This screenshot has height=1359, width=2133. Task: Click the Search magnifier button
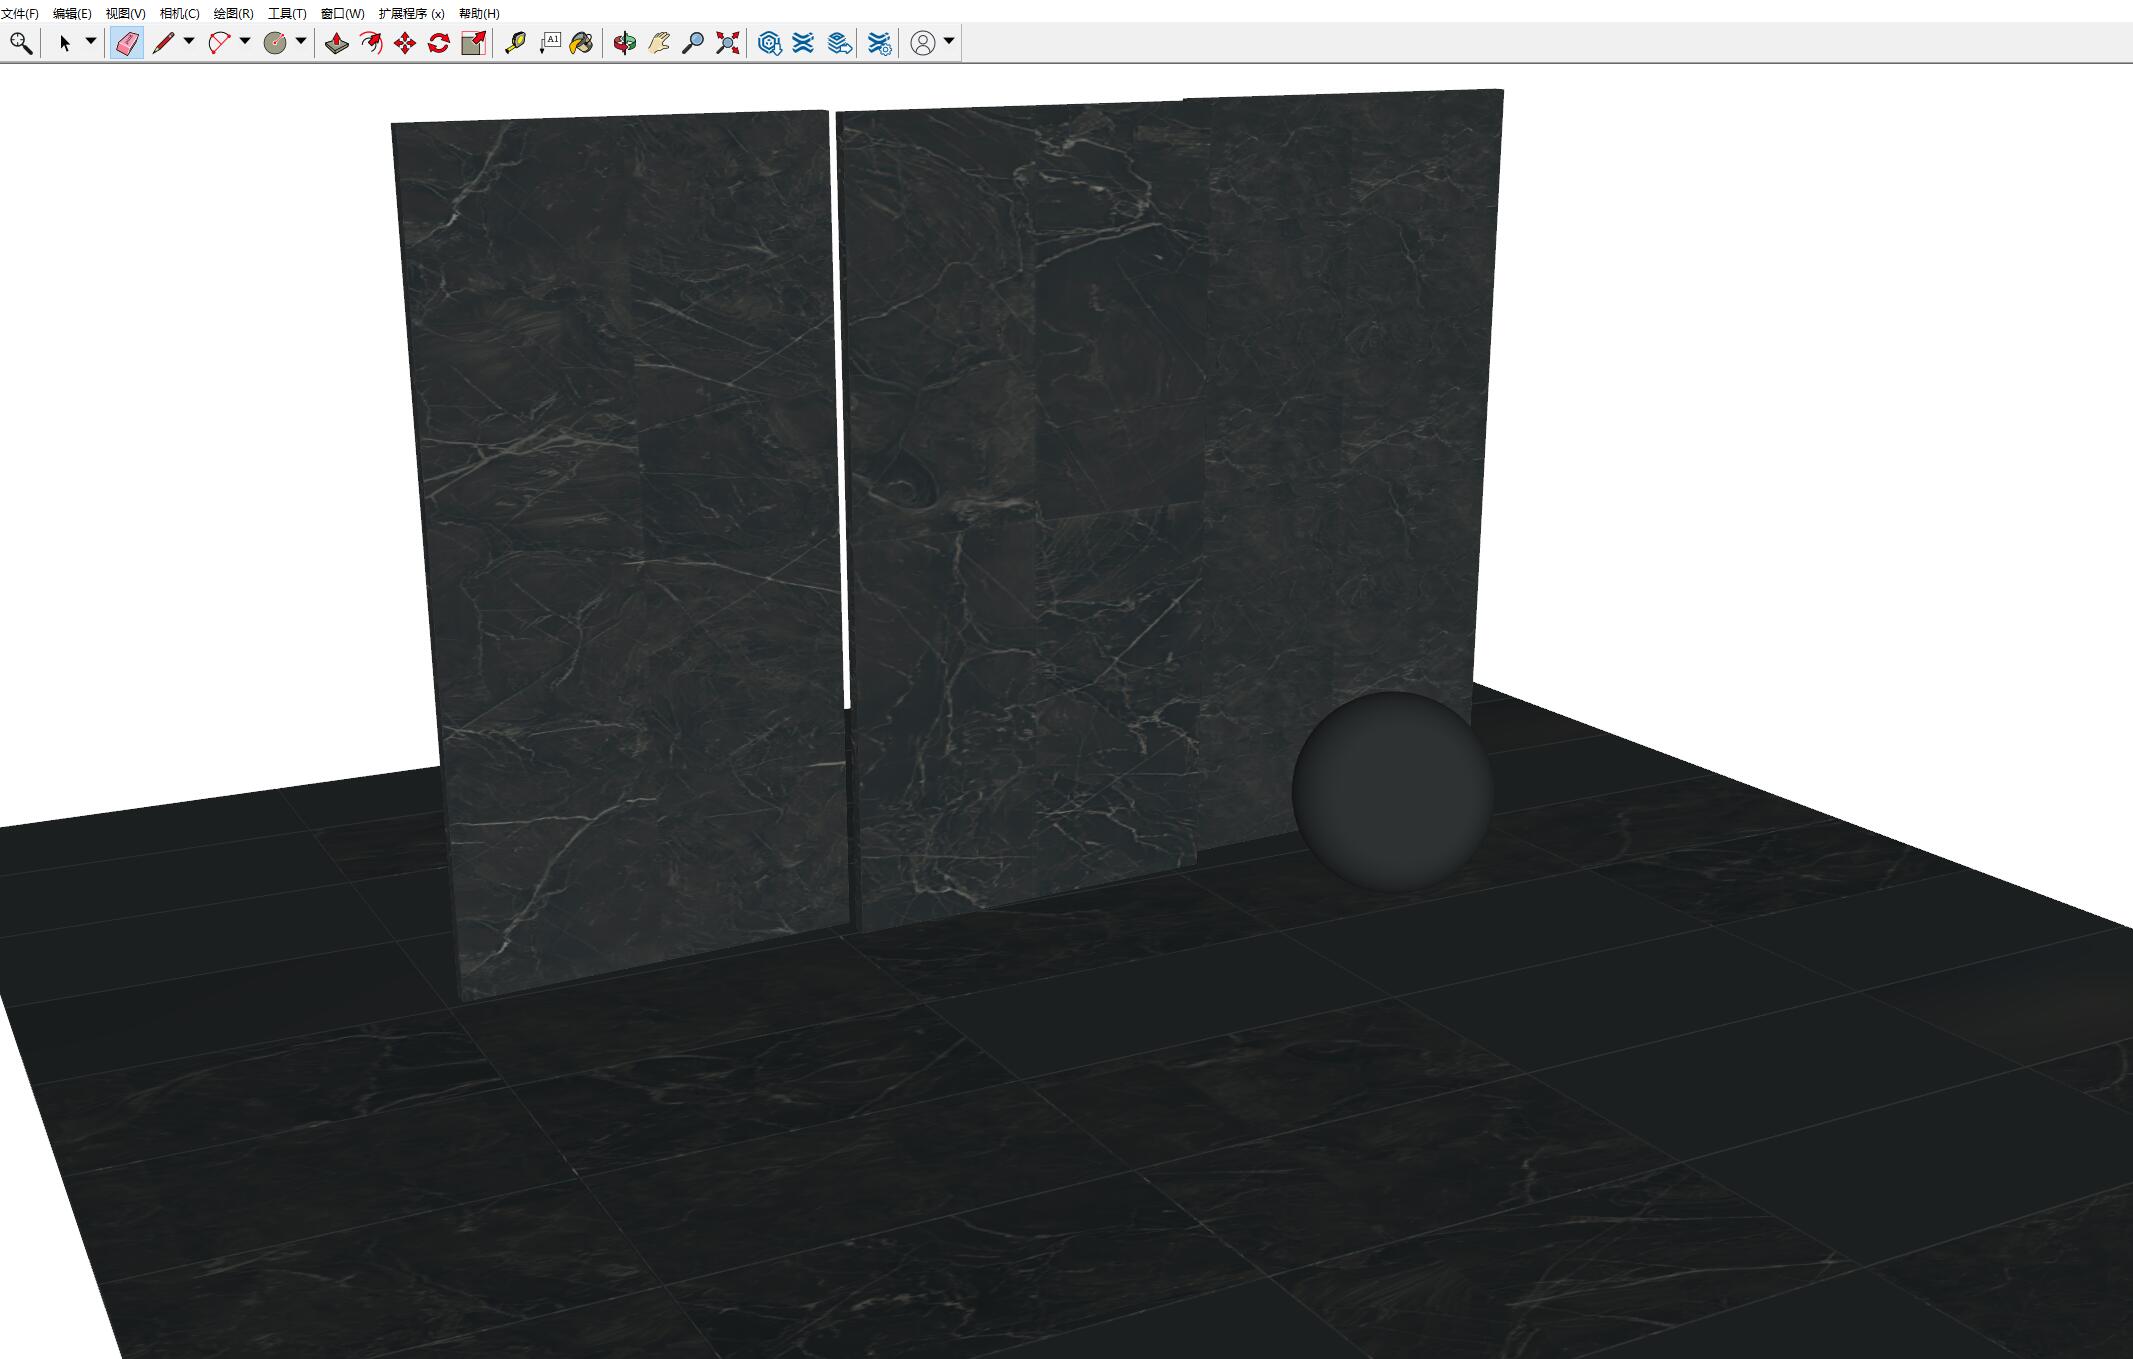pyautogui.click(x=21, y=43)
